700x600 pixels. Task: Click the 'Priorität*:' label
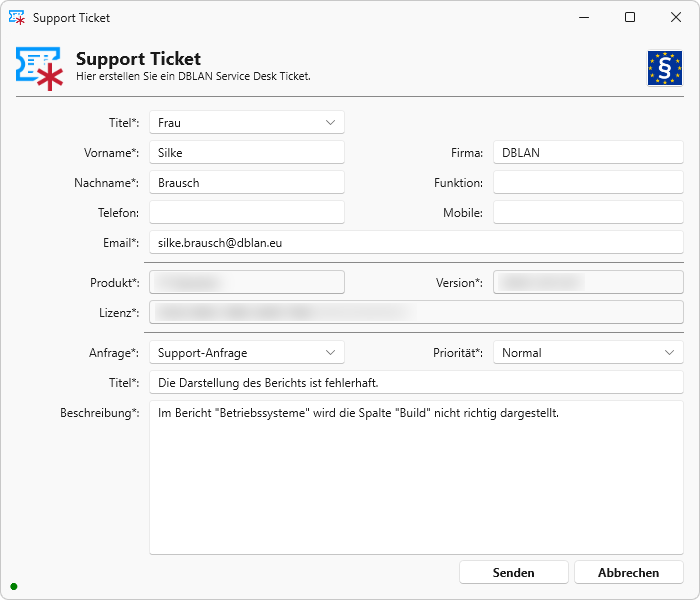coord(458,353)
